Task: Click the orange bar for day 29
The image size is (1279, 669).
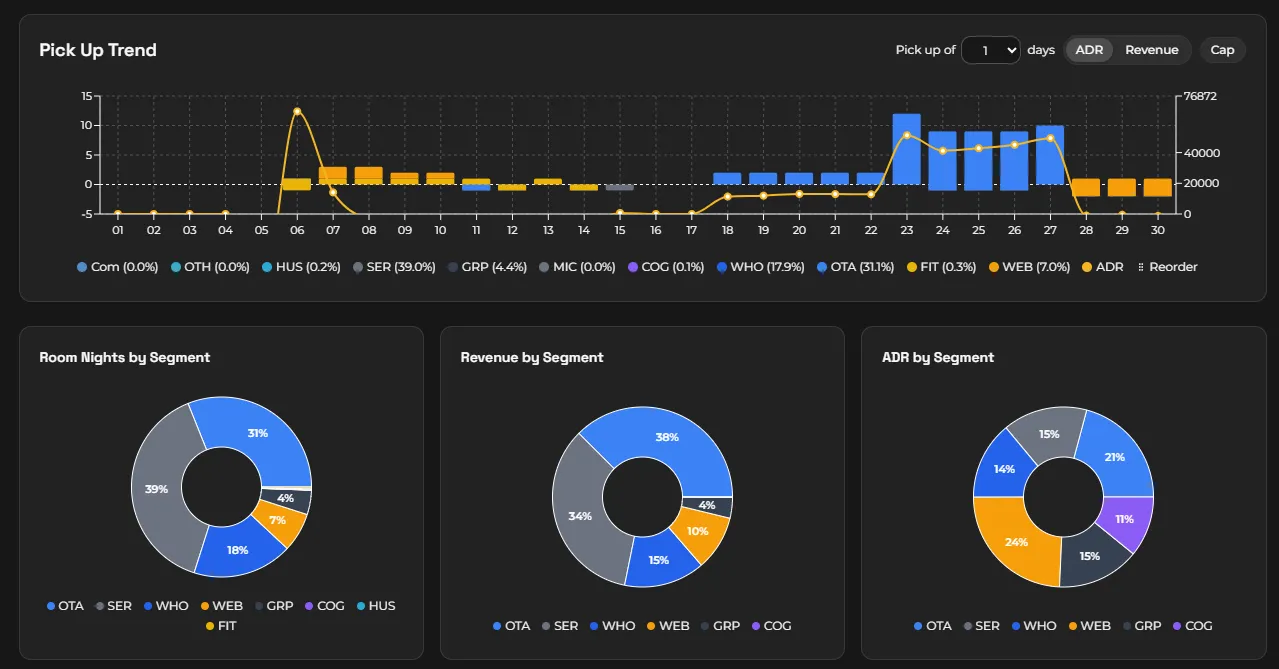Action: (x=1122, y=187)
